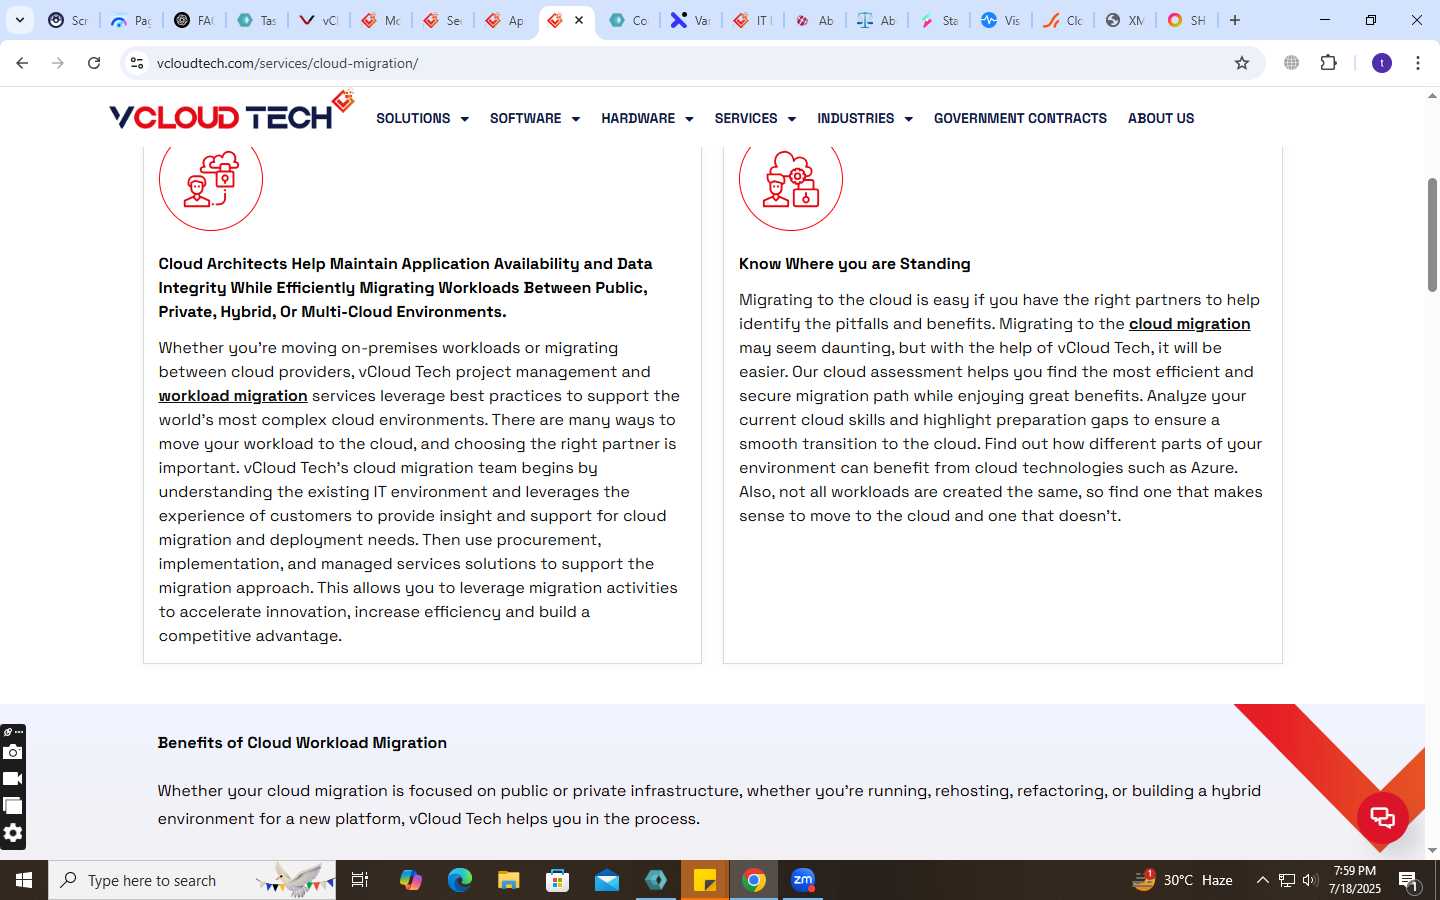
Task: Switch to the Sta browser tab
Action: tap(939, 20)
